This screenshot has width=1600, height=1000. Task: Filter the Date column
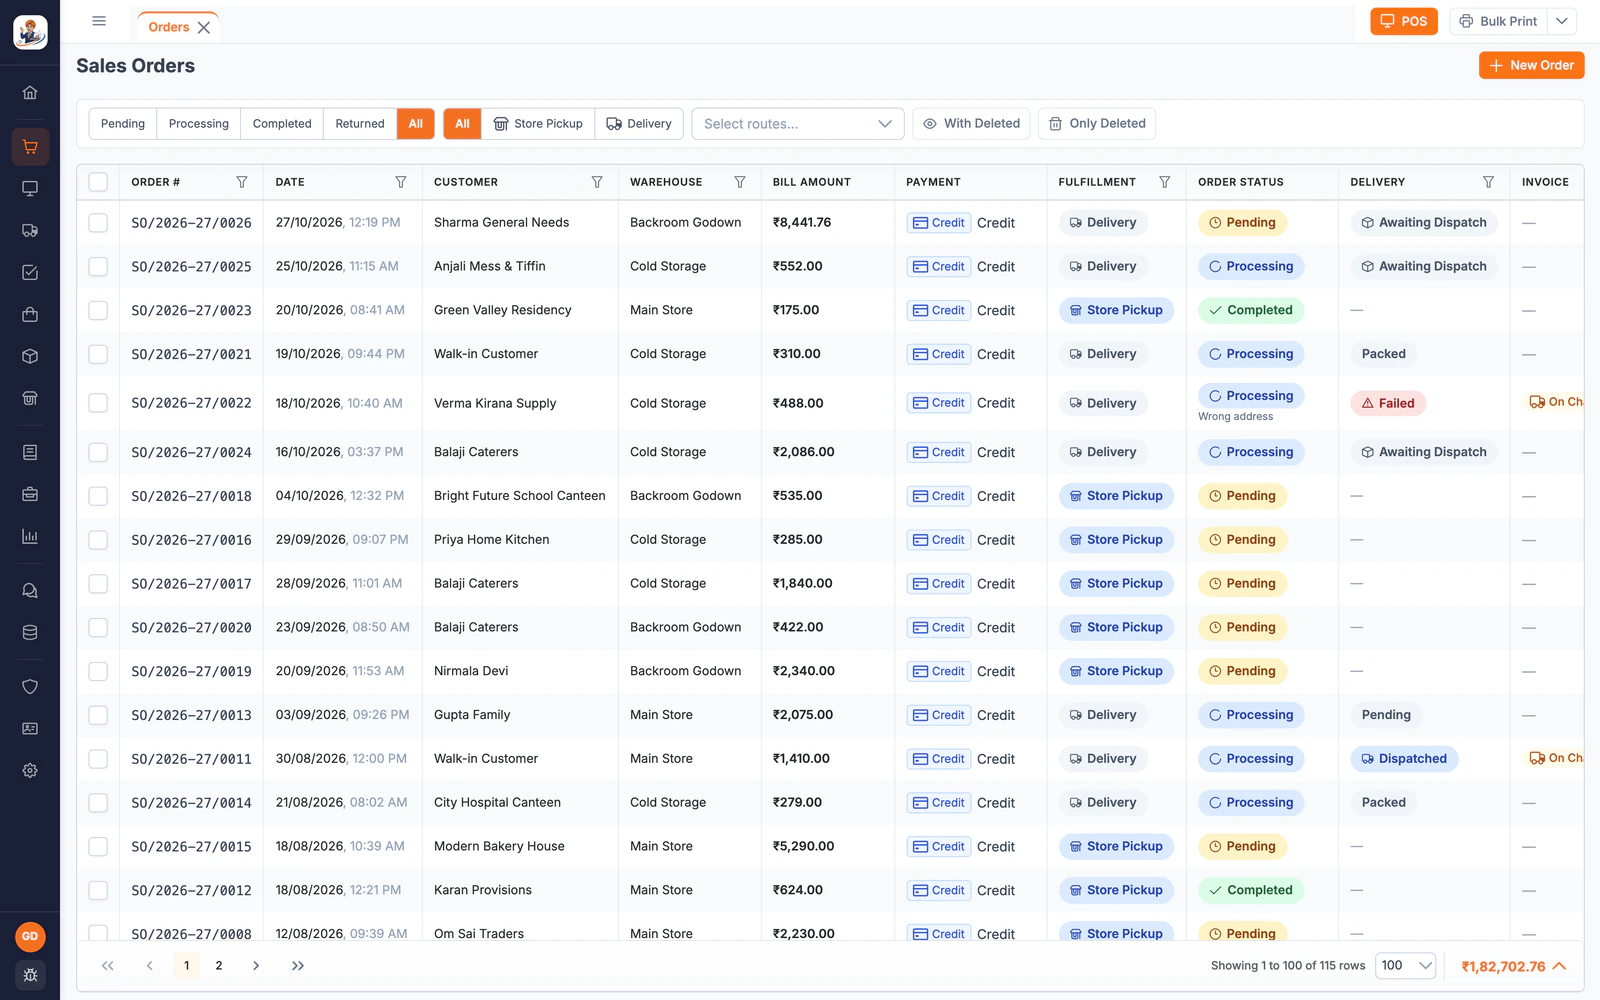pyautogui.click(x=401, y=182)
